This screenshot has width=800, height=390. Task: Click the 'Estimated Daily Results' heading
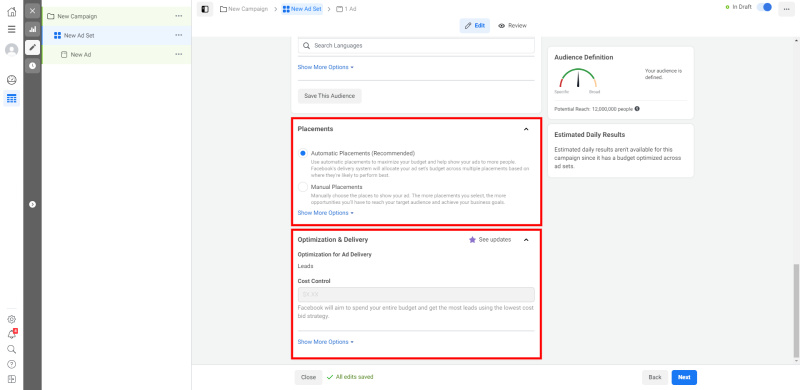pyautogui.click(x=589, y=135)
